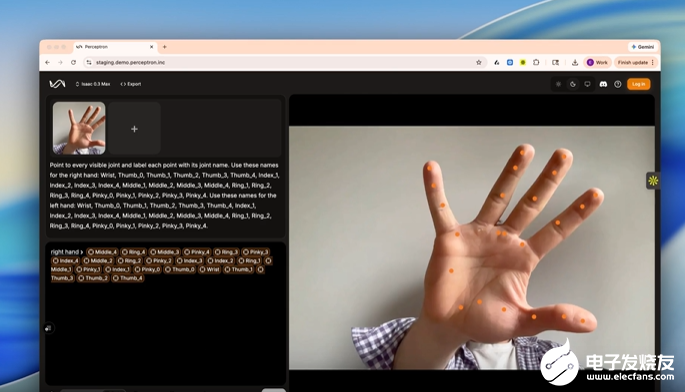The height and width of the screenshot is (392, 685).
Task: Select the Index_1 point tag
Action: [118, 270]
